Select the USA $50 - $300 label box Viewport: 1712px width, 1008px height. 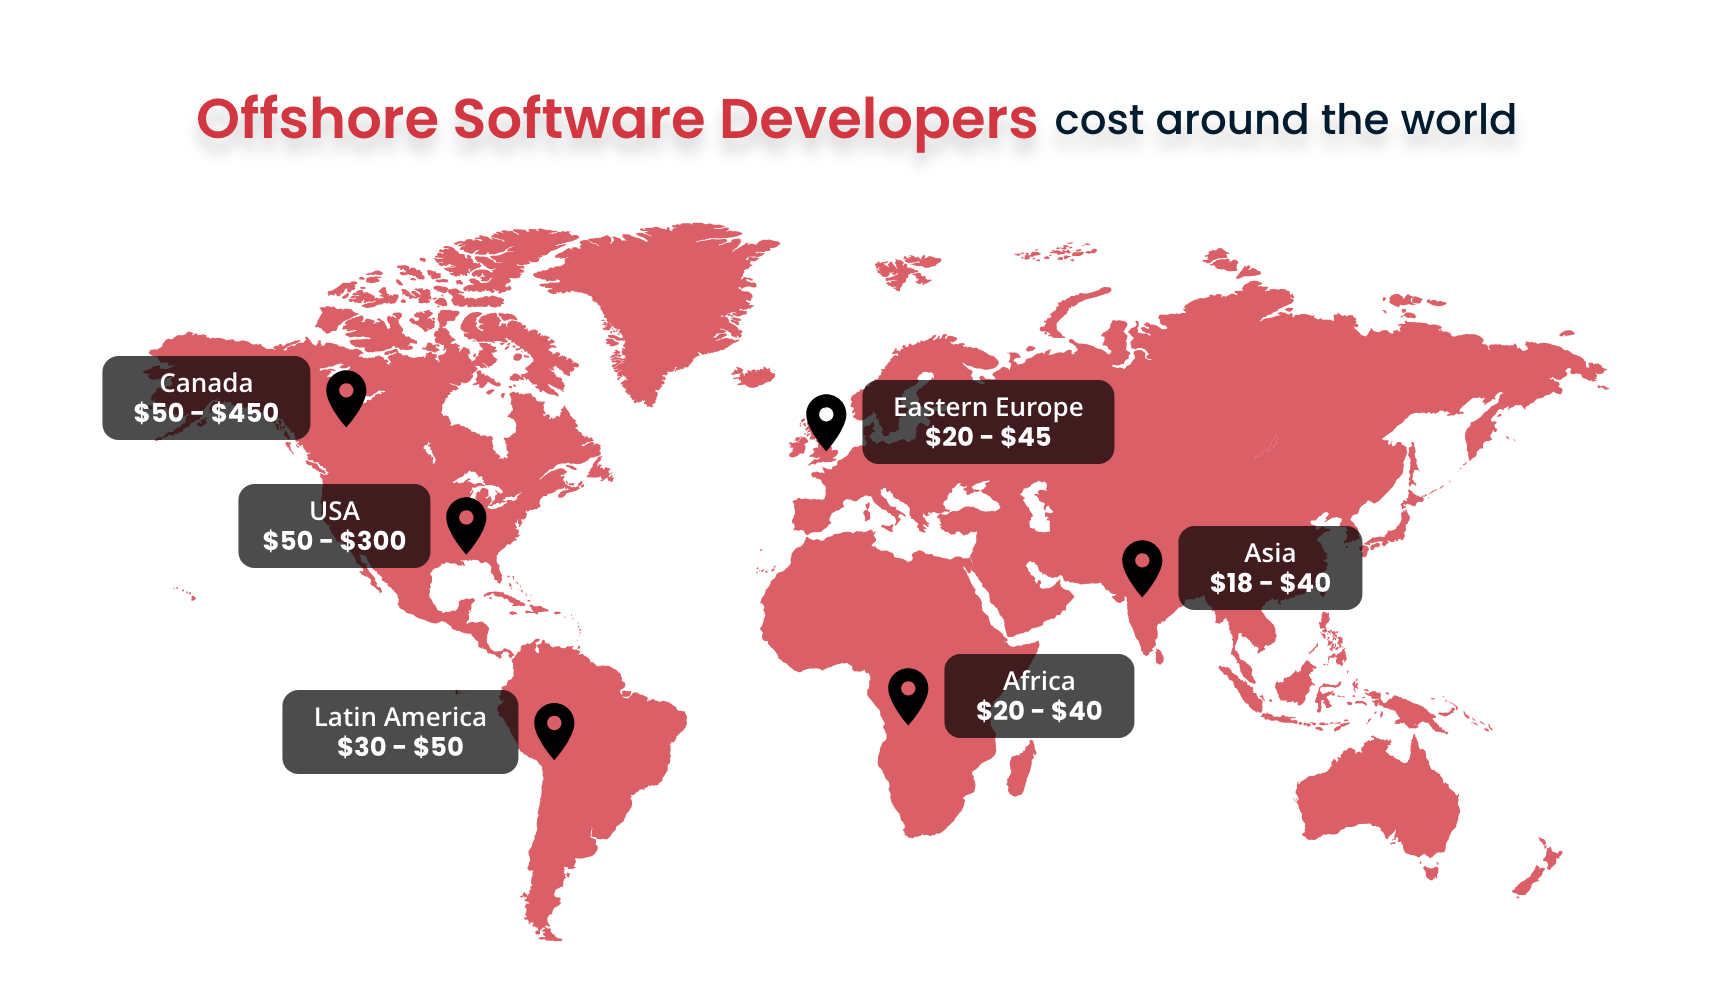pos(334,526)
